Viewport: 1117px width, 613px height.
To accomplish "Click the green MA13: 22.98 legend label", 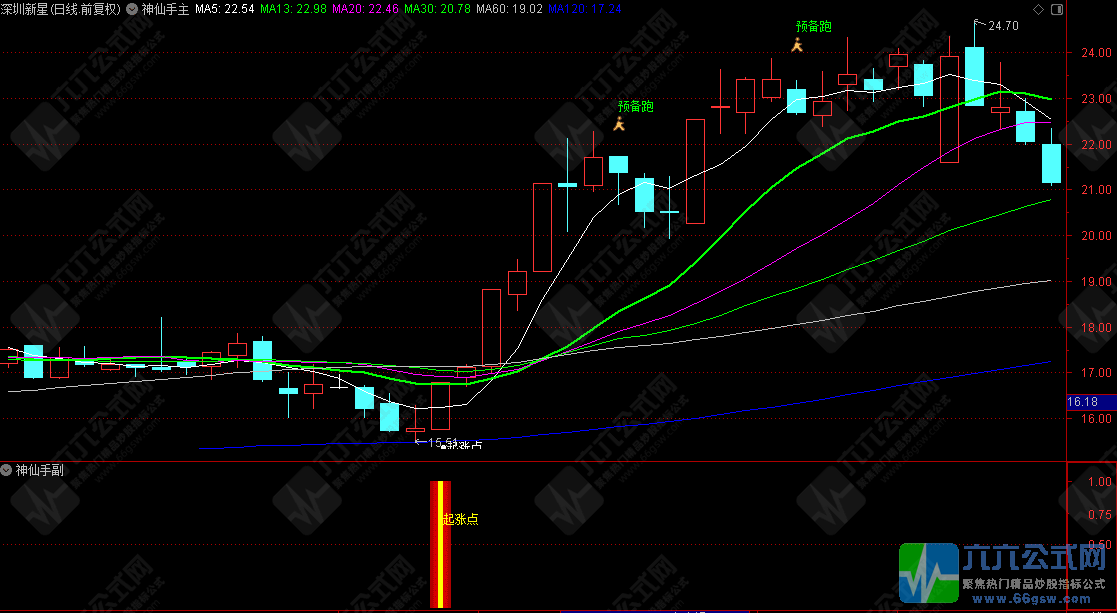I will click(292, 9).
